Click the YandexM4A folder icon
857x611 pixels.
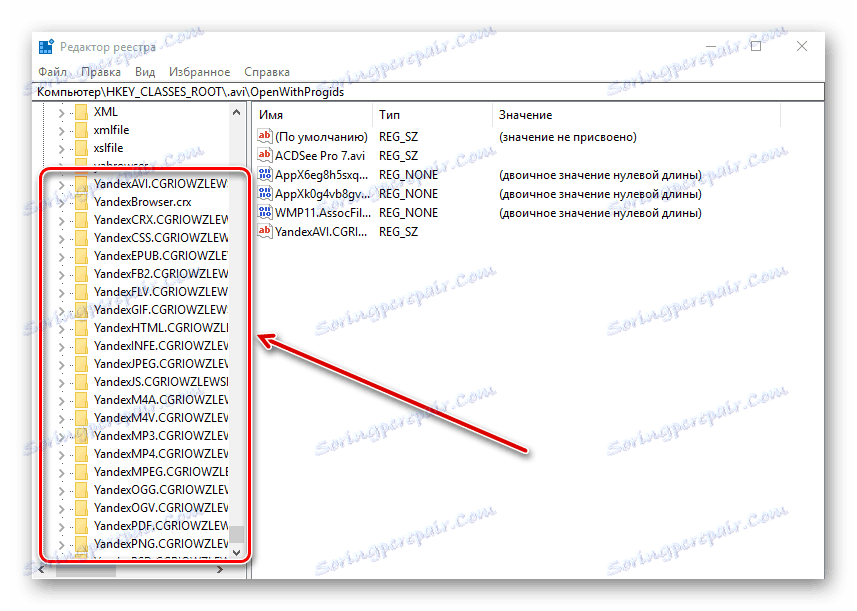(x=81, y=400)
